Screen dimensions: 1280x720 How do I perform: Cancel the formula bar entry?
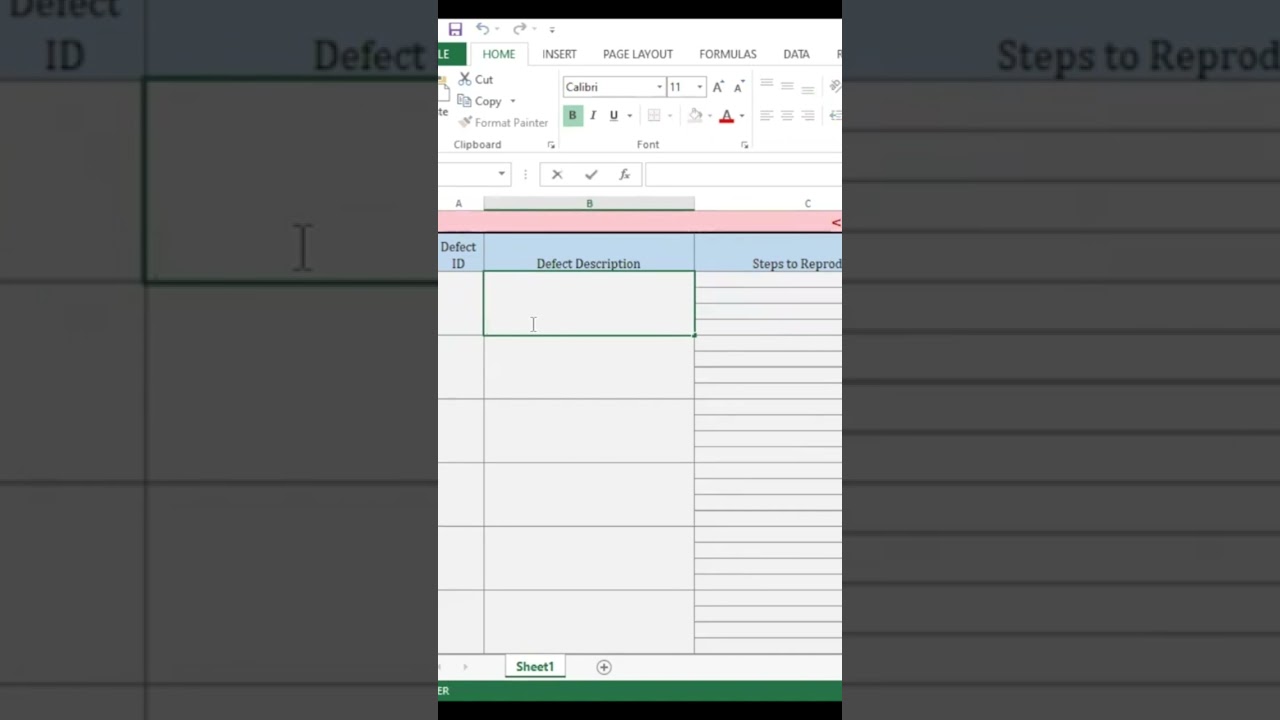coord(557,174)
